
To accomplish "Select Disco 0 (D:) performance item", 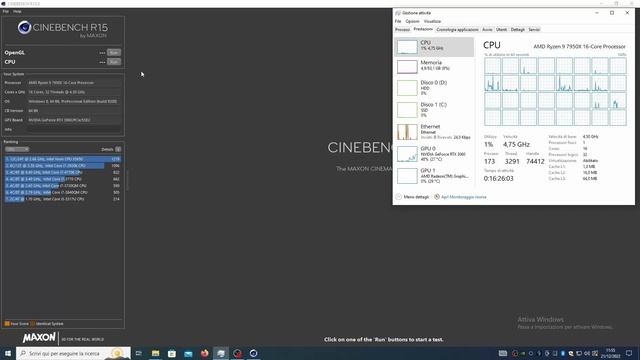I will [x=434, y=88].
